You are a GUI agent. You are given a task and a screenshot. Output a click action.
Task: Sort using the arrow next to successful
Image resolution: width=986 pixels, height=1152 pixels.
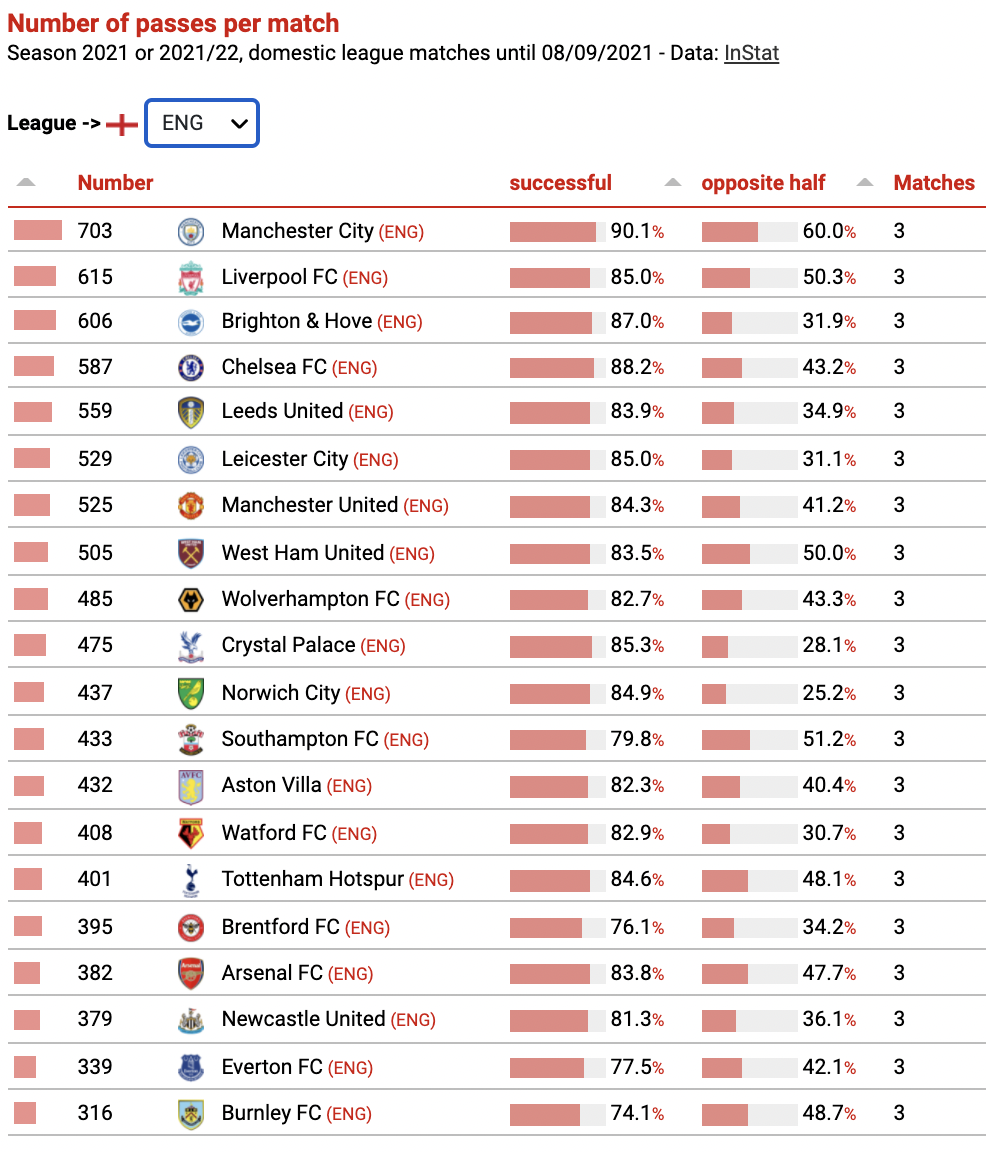[672, 182]
